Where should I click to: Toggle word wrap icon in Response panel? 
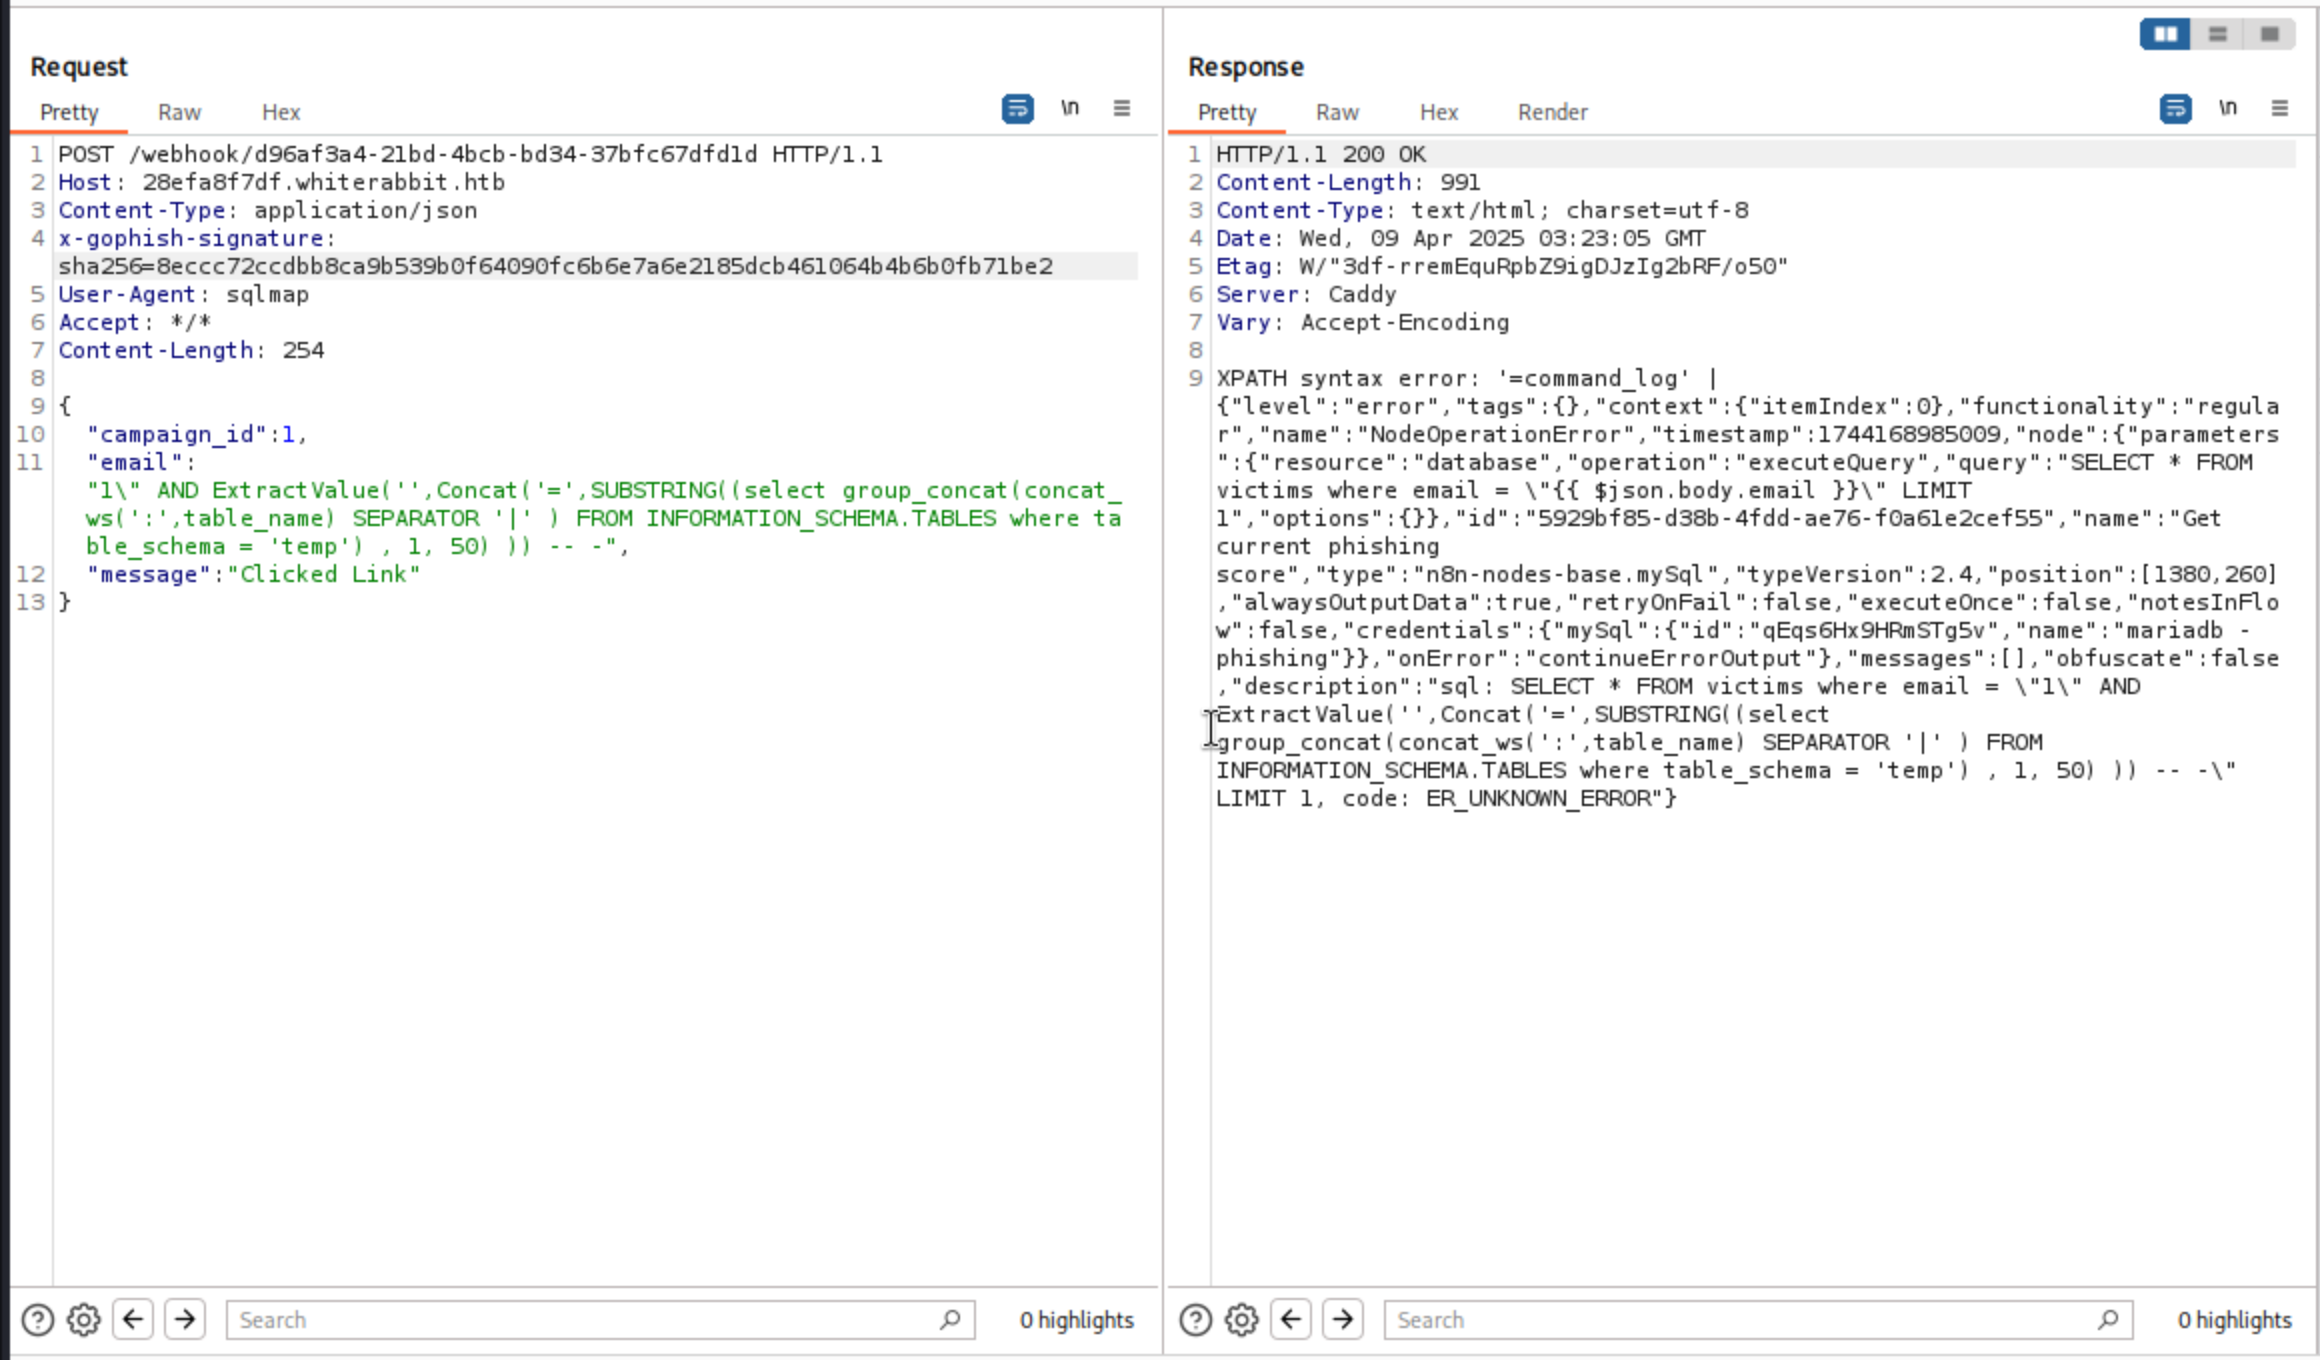(x=2175, y=108)
